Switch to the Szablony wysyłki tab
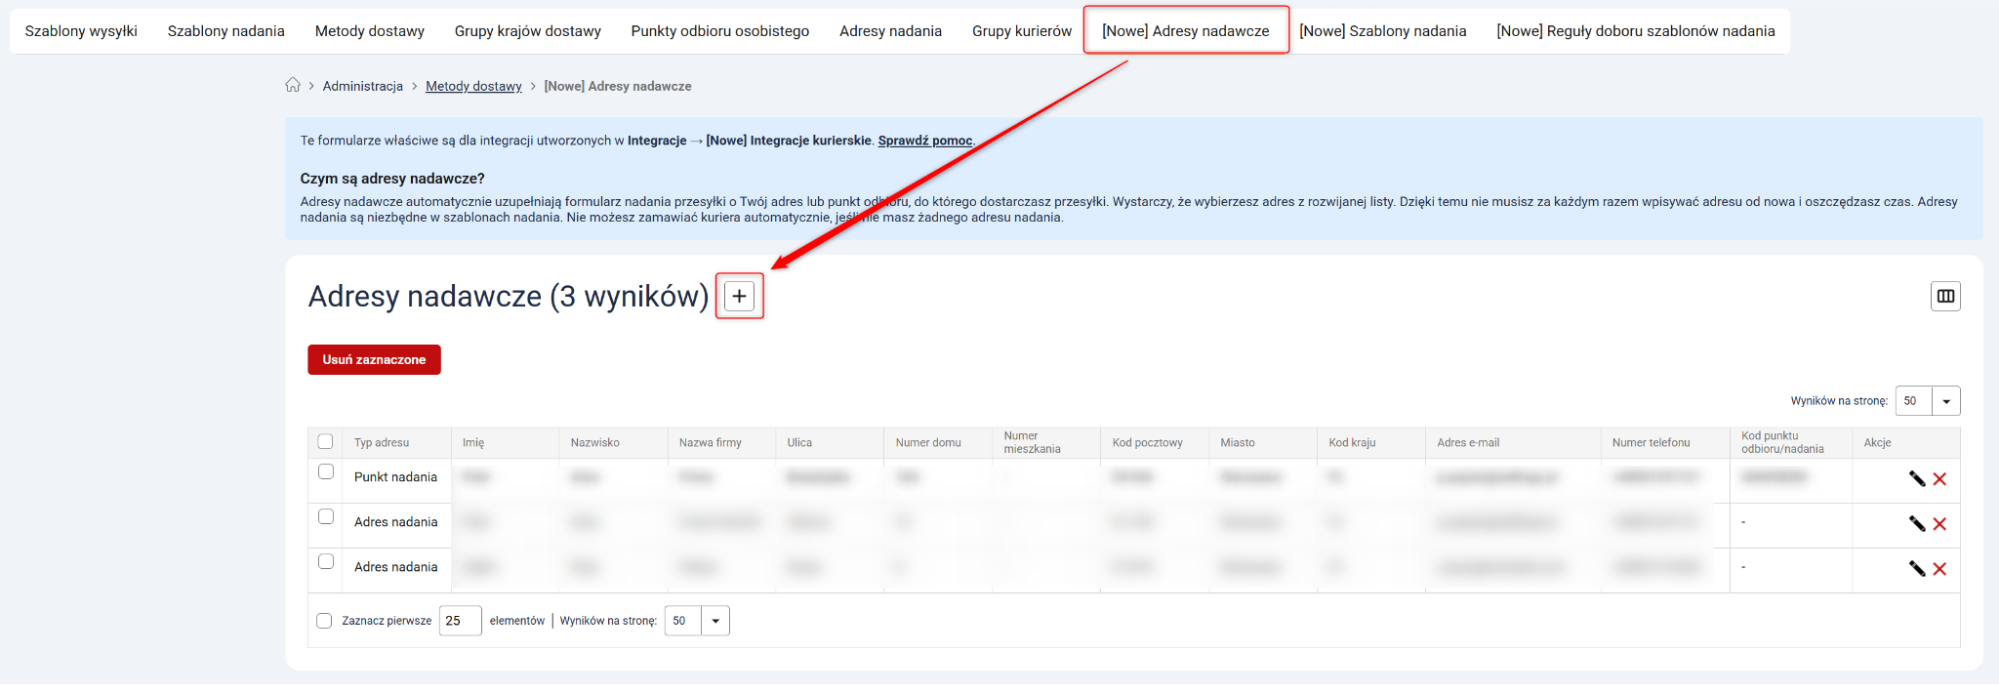1999x685 pixels. point(81,31)
